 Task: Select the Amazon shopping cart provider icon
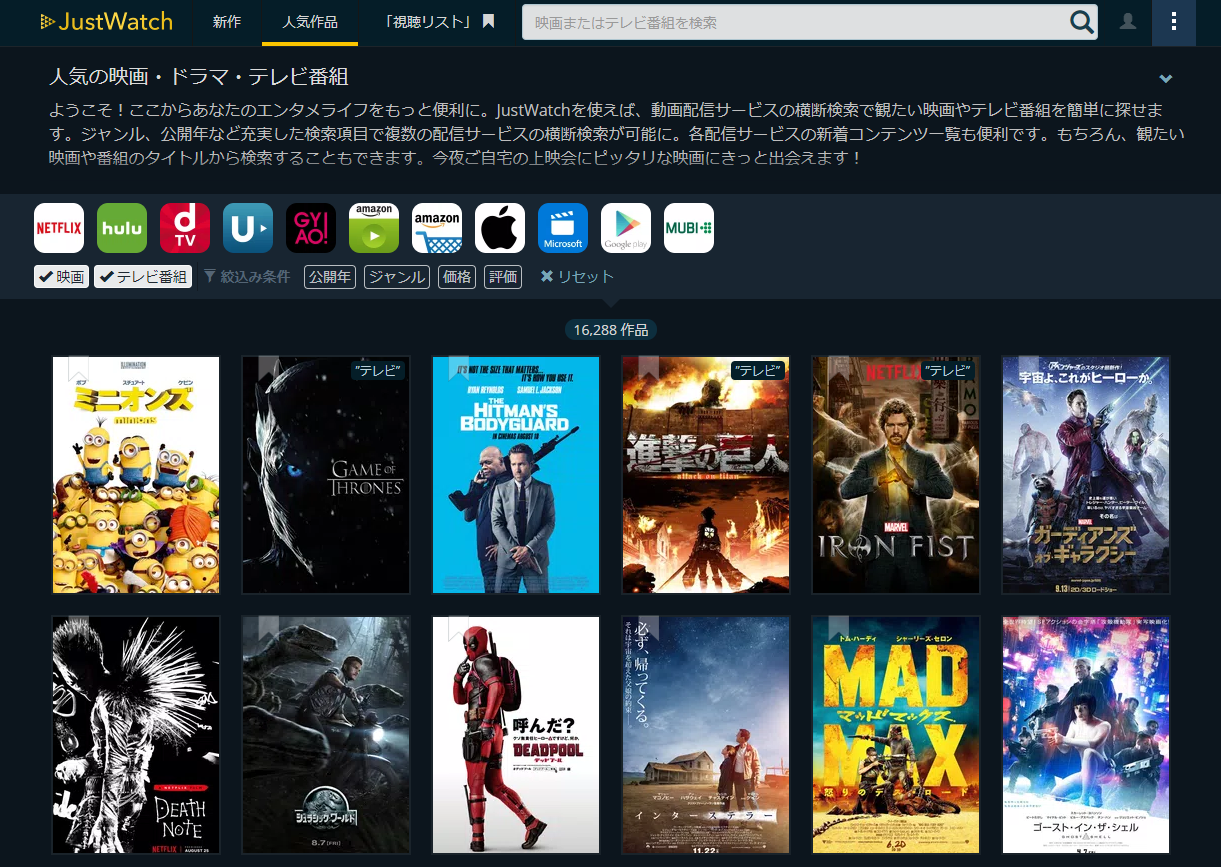[x=437, y=228]
